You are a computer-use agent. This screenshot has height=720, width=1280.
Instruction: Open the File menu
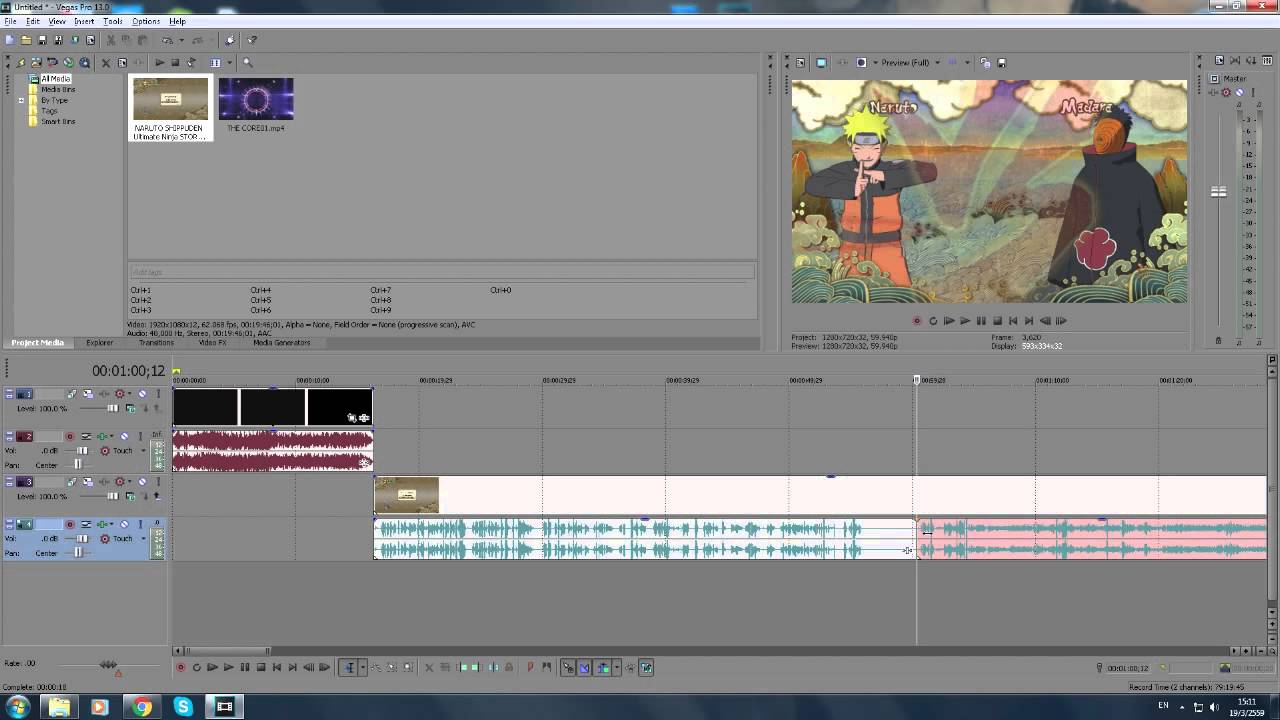(x=10, y=21)
